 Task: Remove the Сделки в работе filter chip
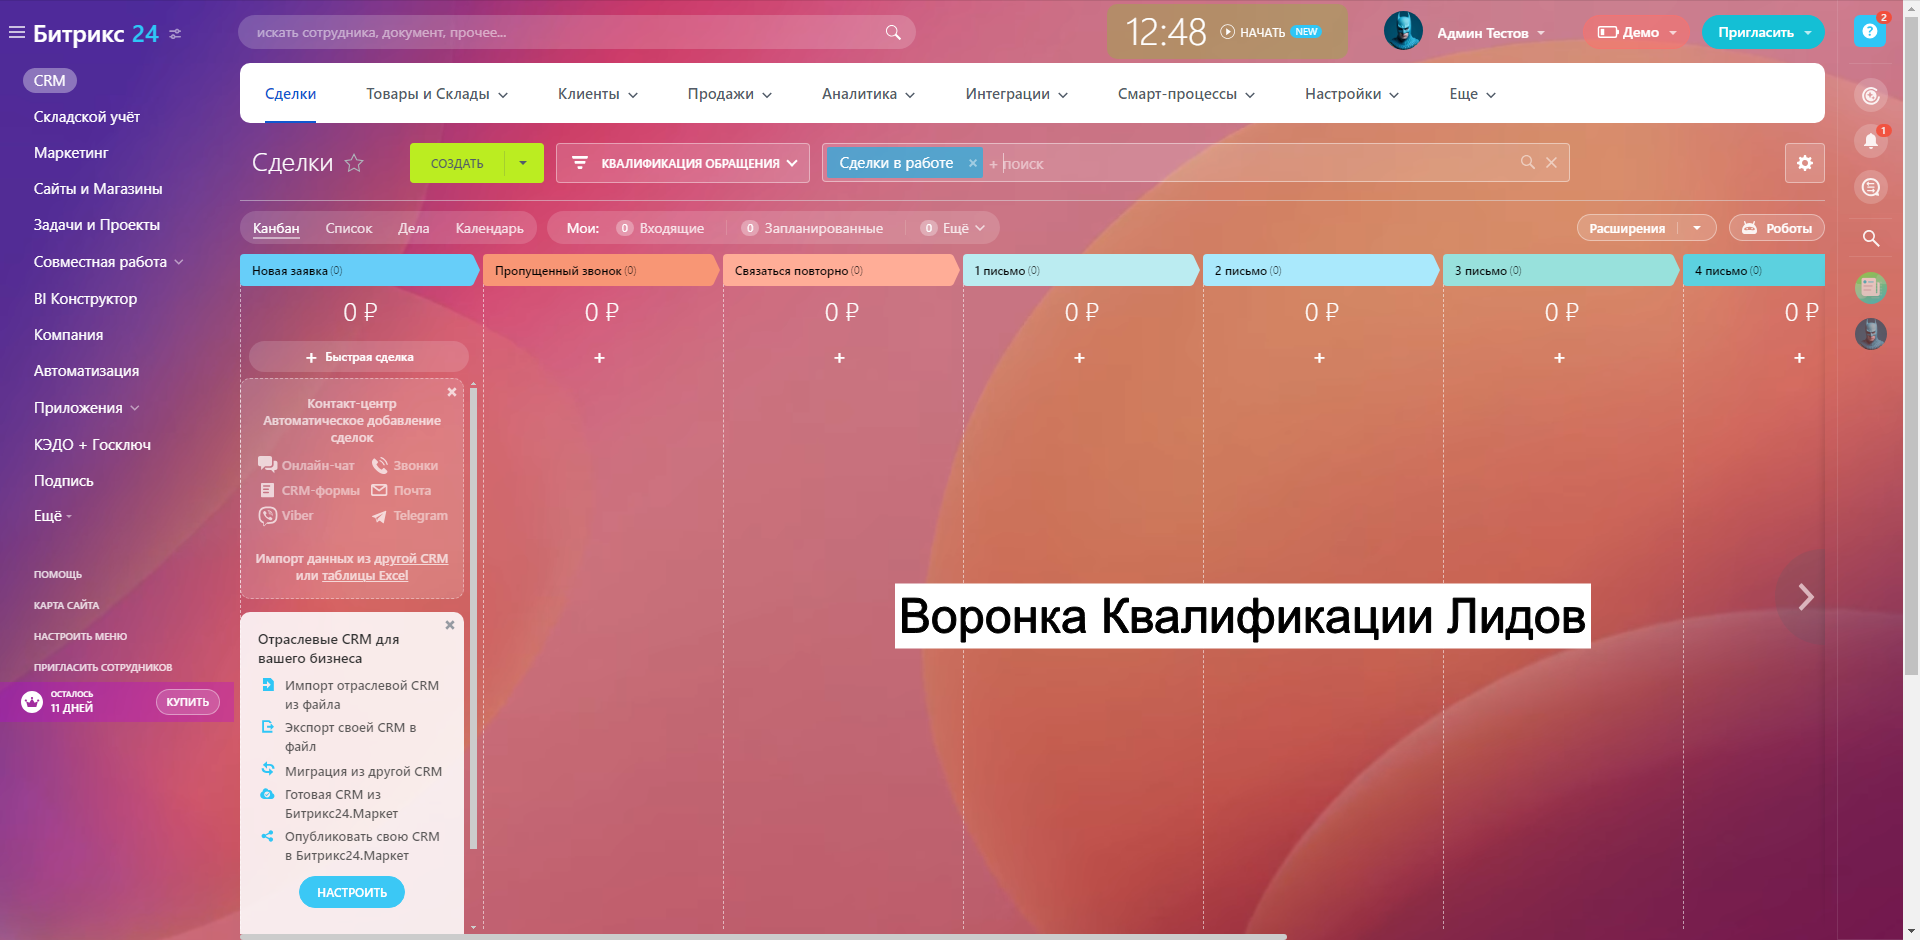[972, 163]
